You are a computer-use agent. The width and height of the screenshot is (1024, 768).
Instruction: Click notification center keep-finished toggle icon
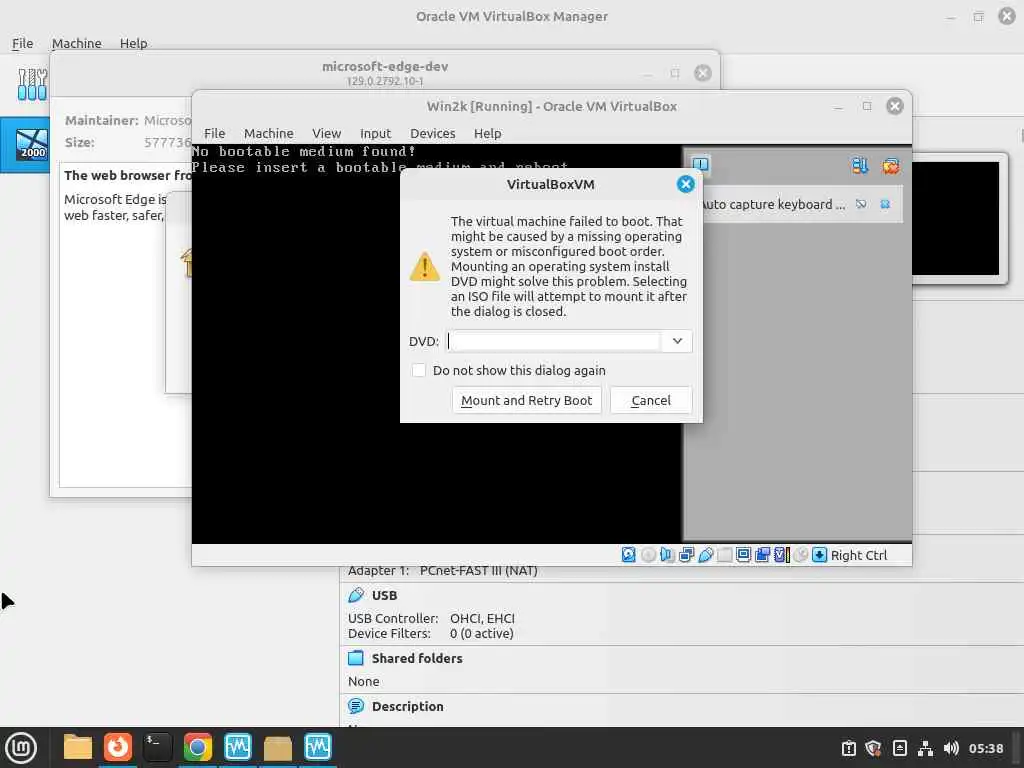pyautogui.click(x=859, y=165)
